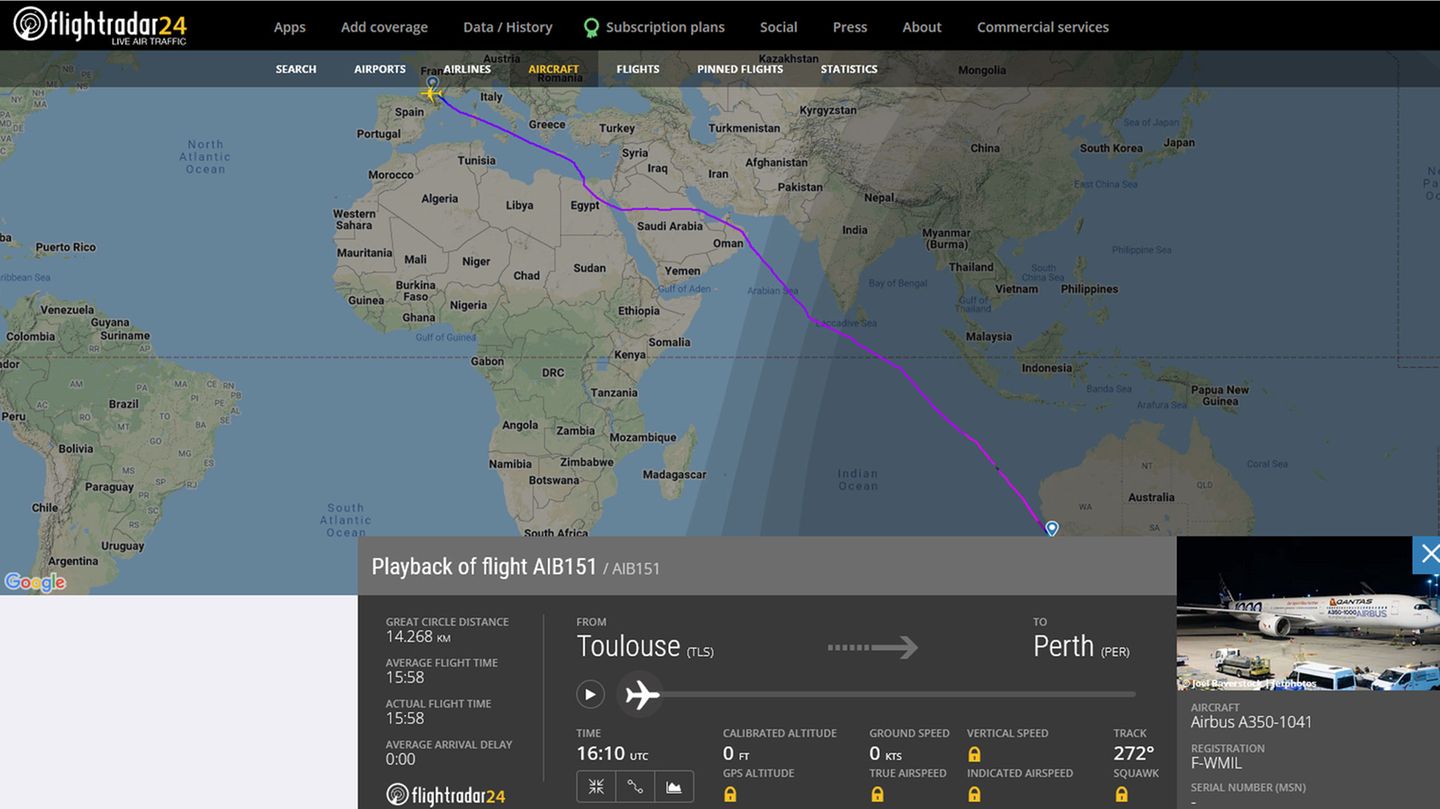Screen dimensions: 1440x809
Task: Click the yellow aircraft icon over France
Action: pyautogui.click(x=432, y=95)
